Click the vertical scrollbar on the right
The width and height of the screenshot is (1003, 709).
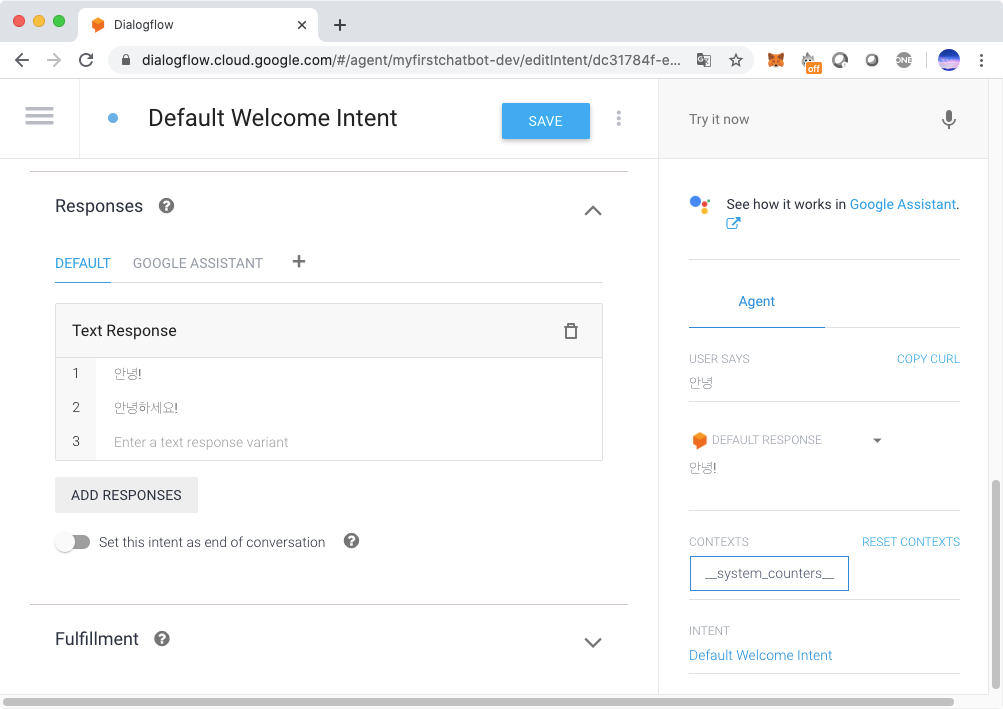point(995,584)
